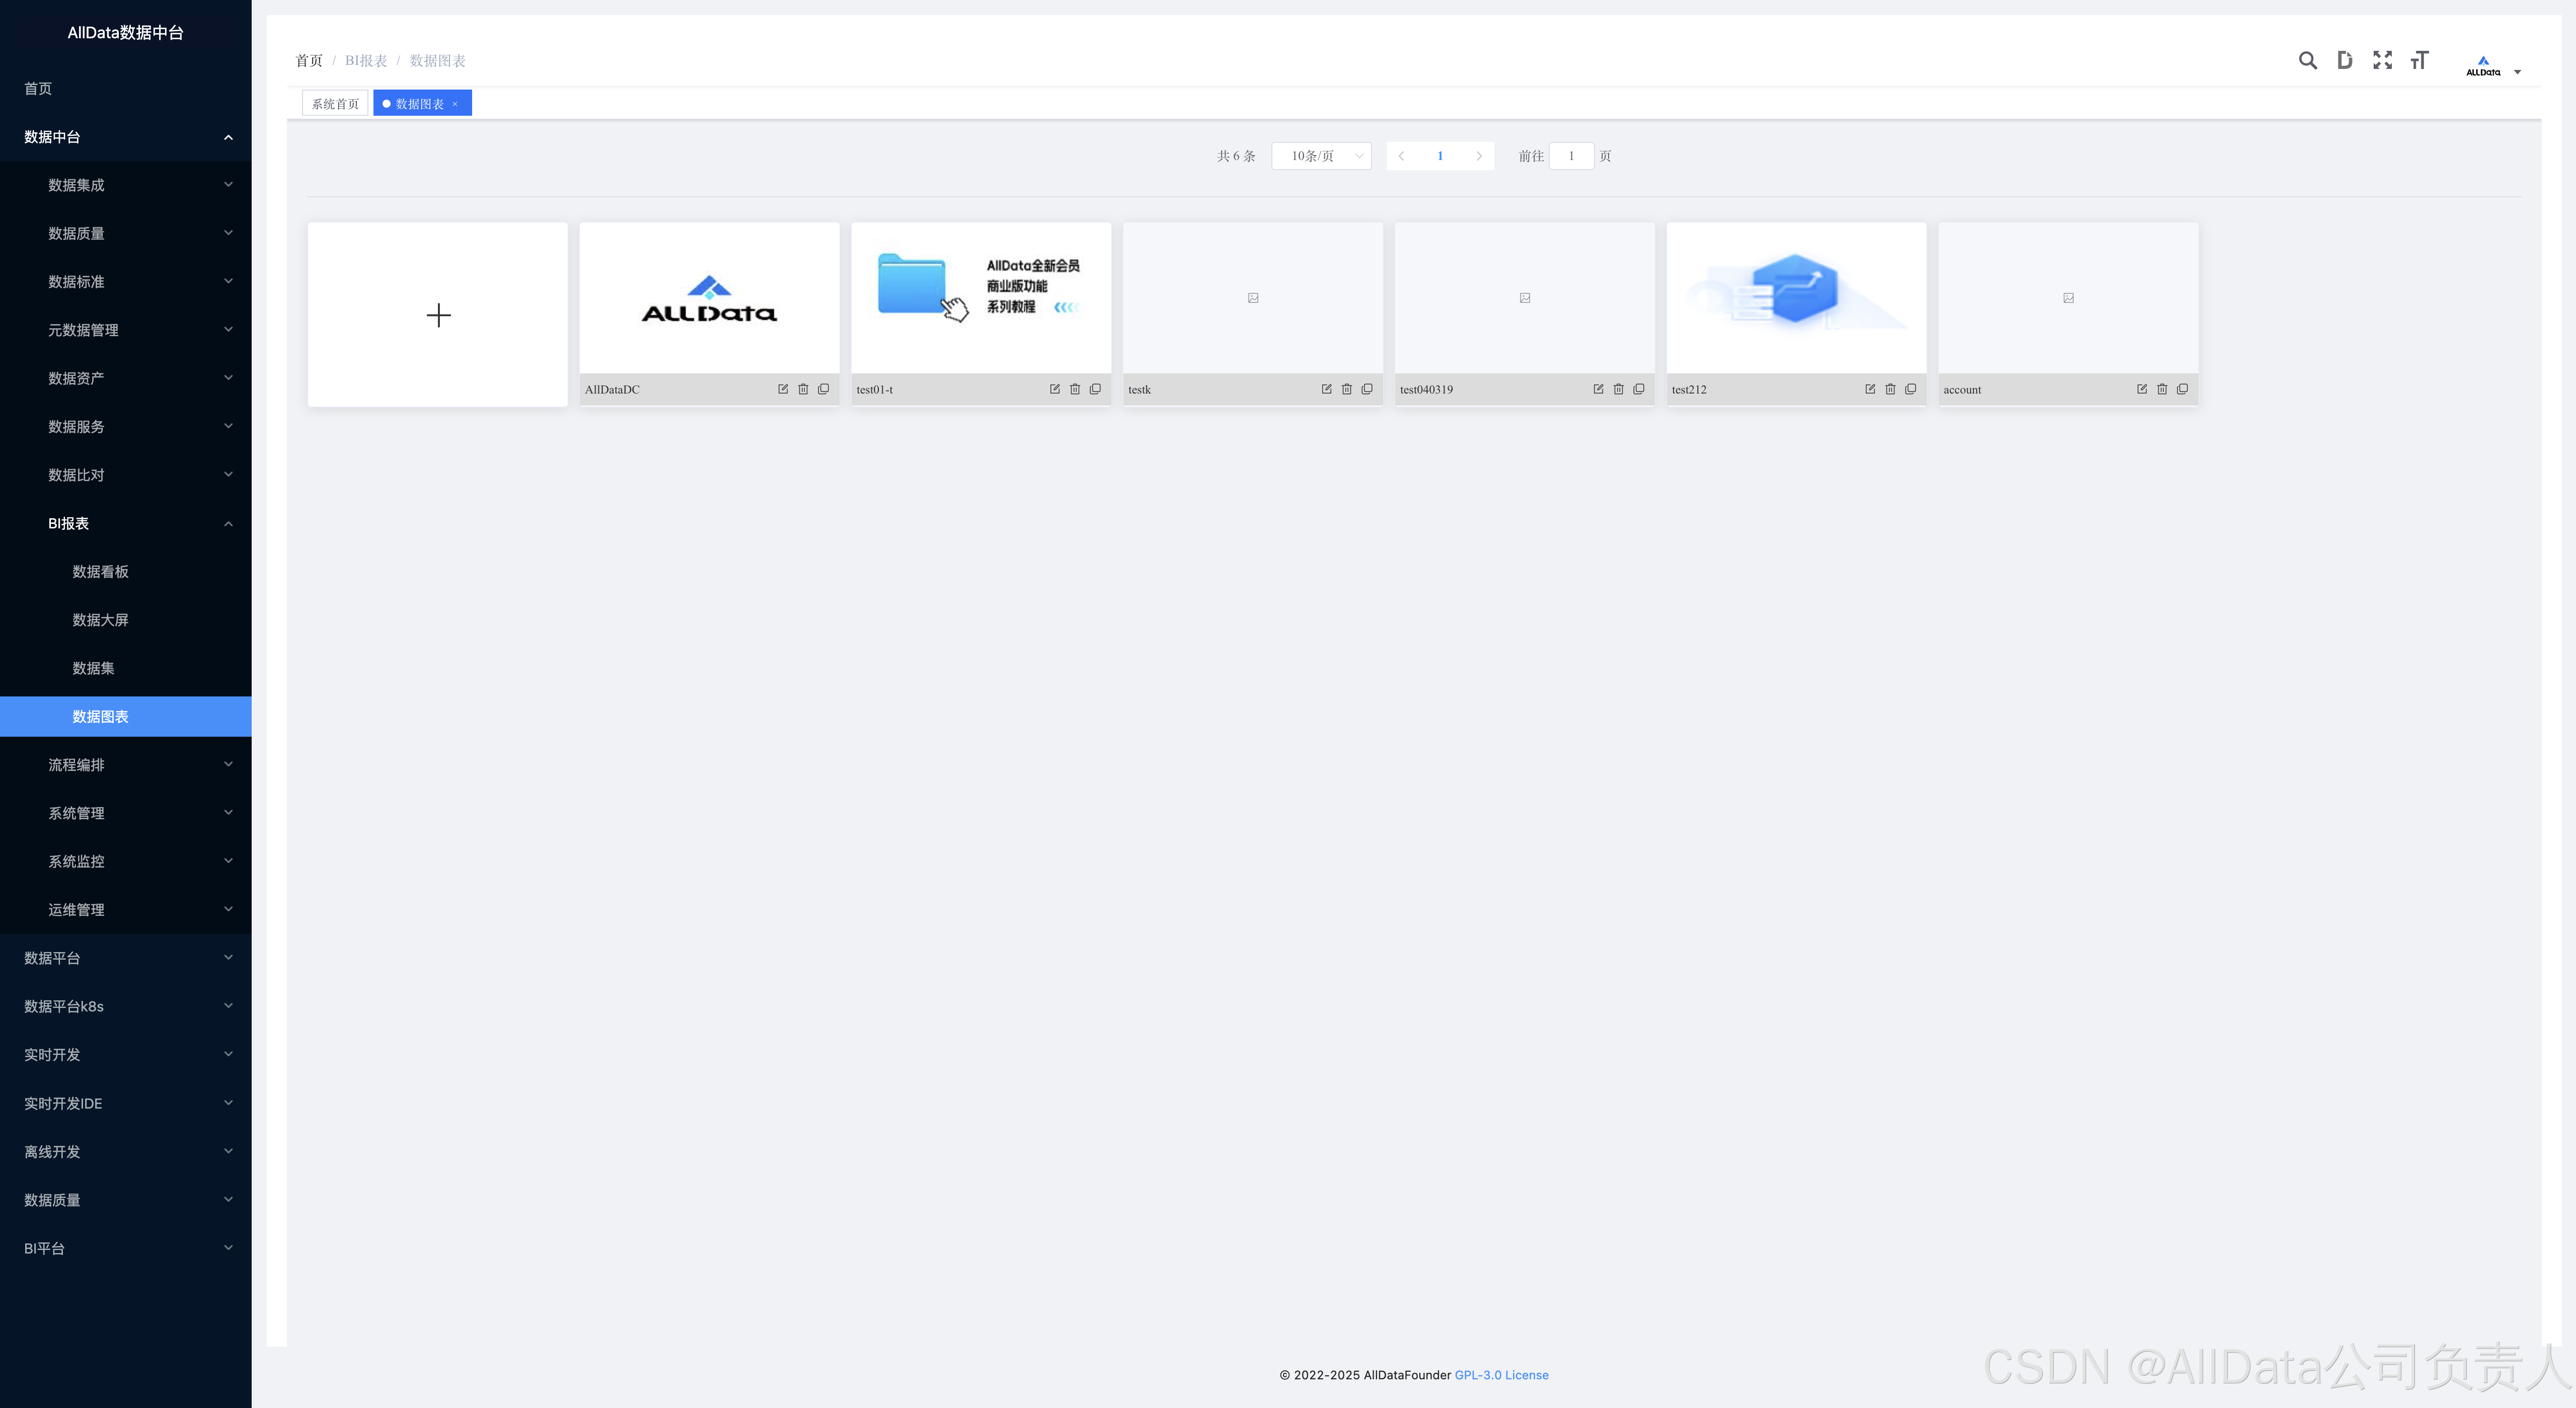
Task: Click the 前往 page number input field
Action: click(x=1571, y=156)
